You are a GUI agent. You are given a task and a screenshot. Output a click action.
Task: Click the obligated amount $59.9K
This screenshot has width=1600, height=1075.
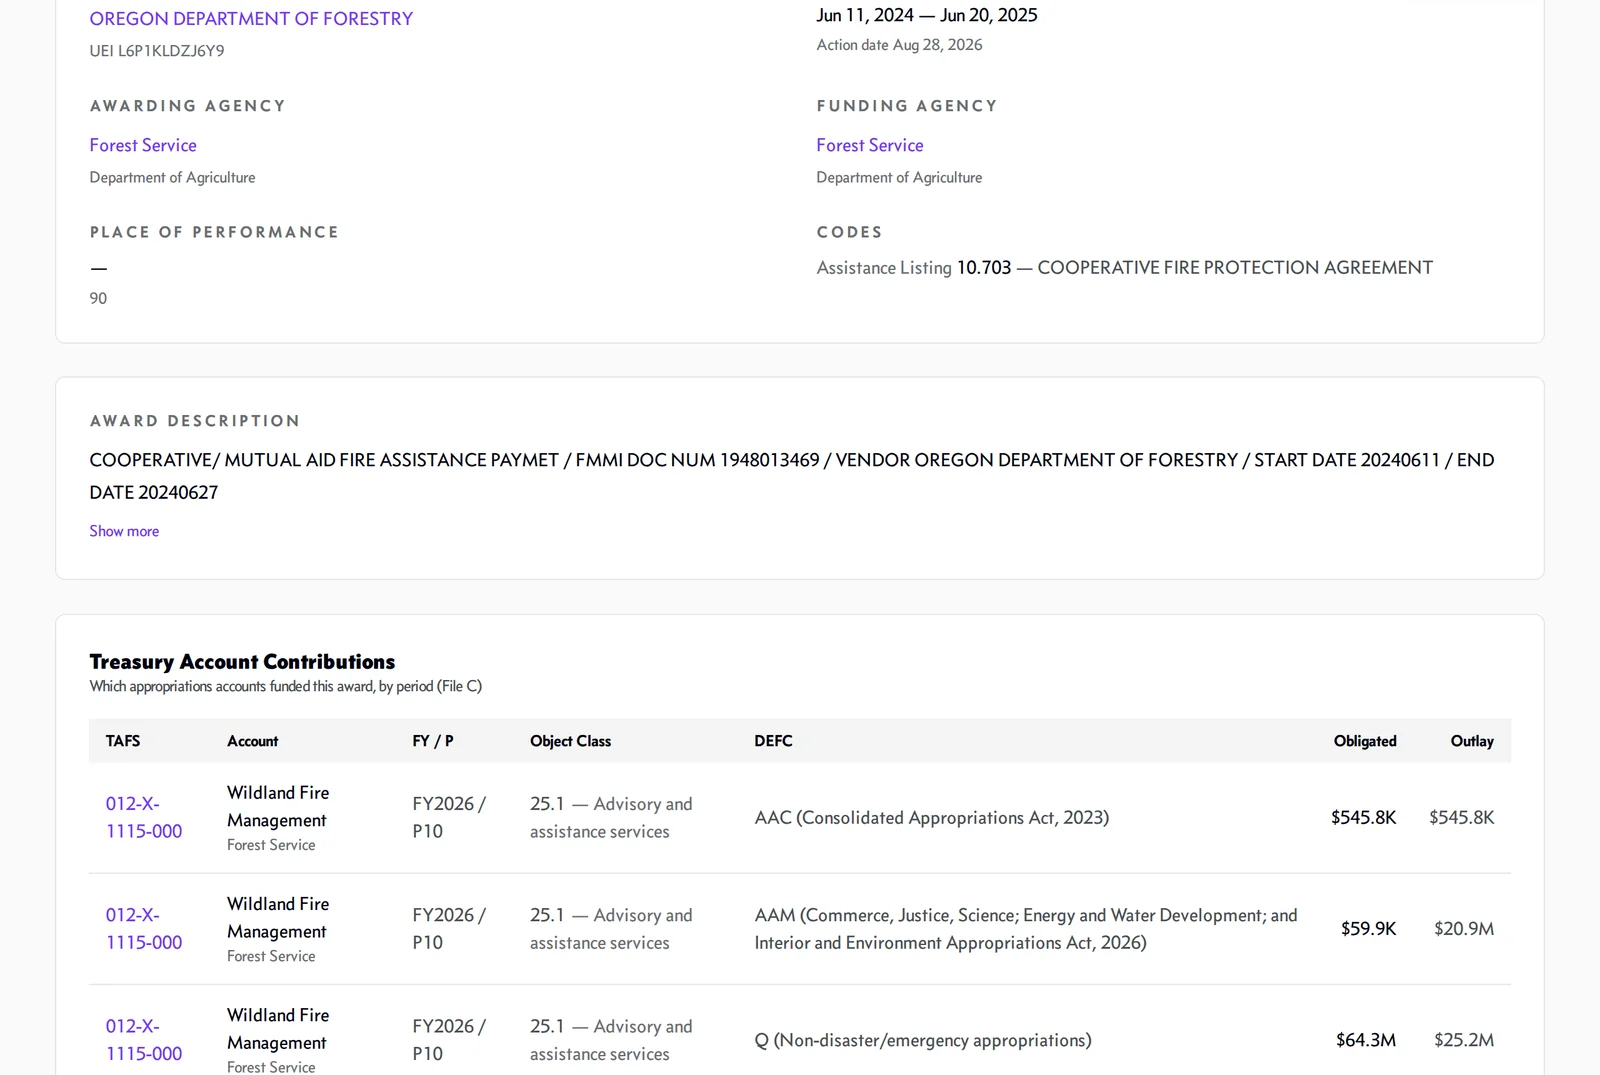pos(1369,929)
